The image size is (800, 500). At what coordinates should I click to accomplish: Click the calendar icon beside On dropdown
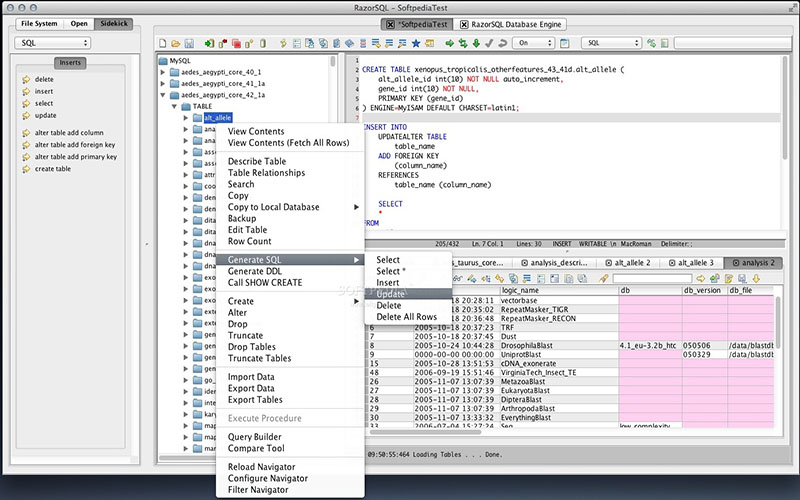565,43
